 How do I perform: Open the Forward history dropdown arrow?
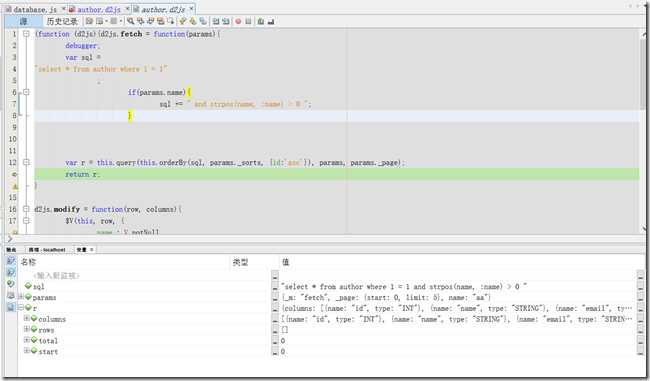[x=121, y=21]
